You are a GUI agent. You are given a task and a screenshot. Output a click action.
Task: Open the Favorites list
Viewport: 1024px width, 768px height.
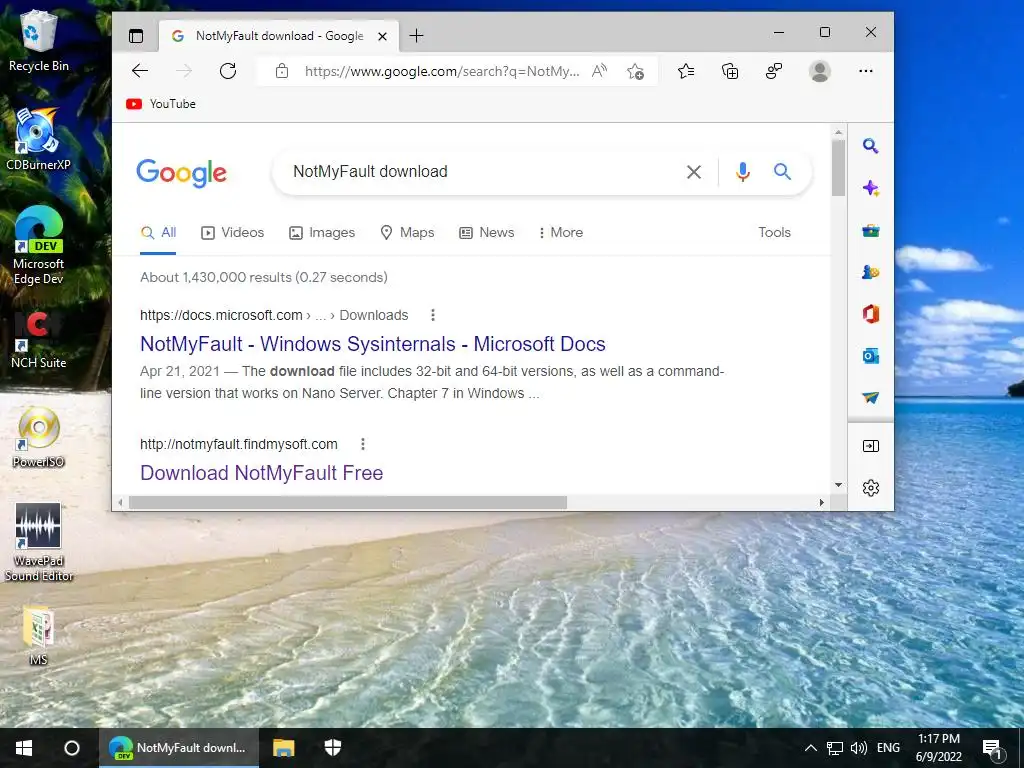[686, 71]
